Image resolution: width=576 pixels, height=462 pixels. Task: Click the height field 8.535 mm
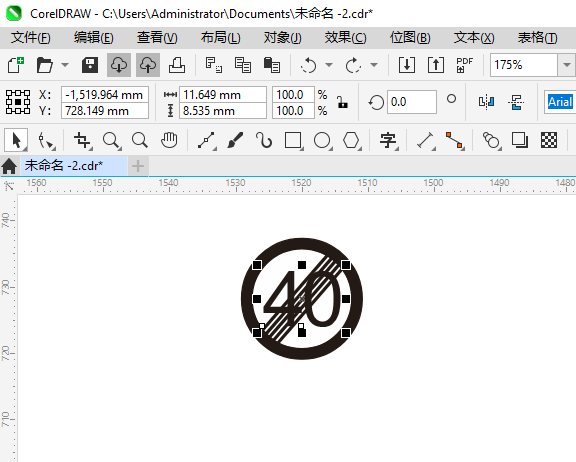223,111
